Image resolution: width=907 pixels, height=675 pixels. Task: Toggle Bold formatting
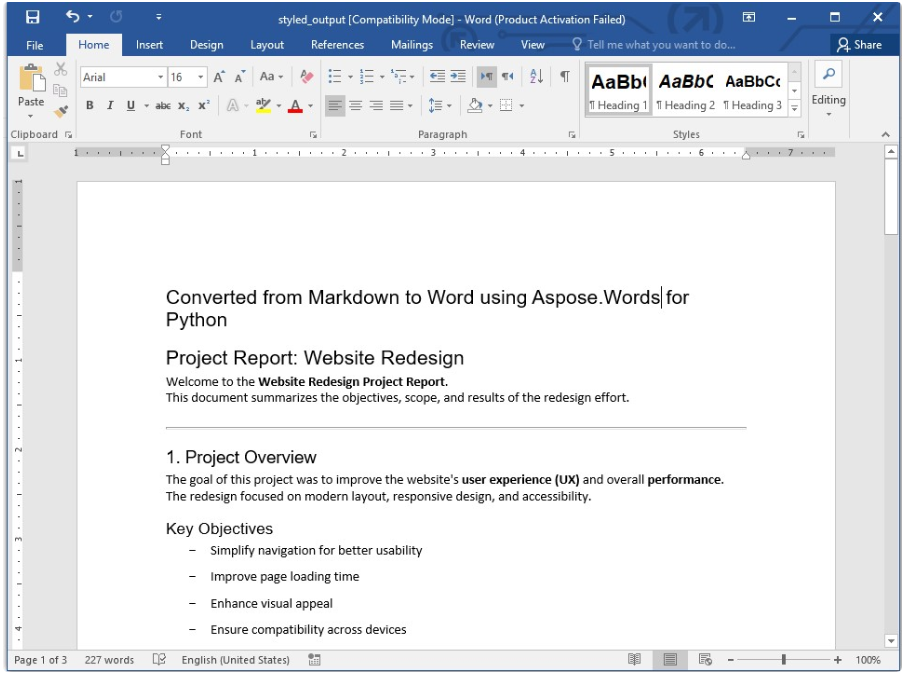pos(90,106)
